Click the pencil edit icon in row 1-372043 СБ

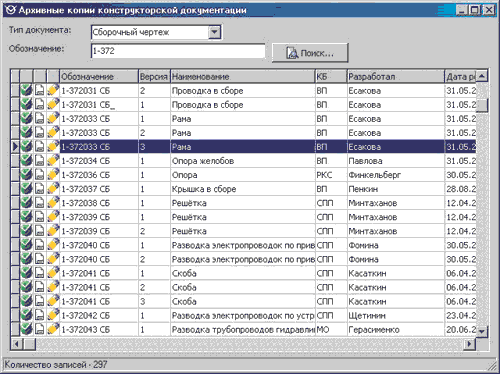tap(53, 329)
